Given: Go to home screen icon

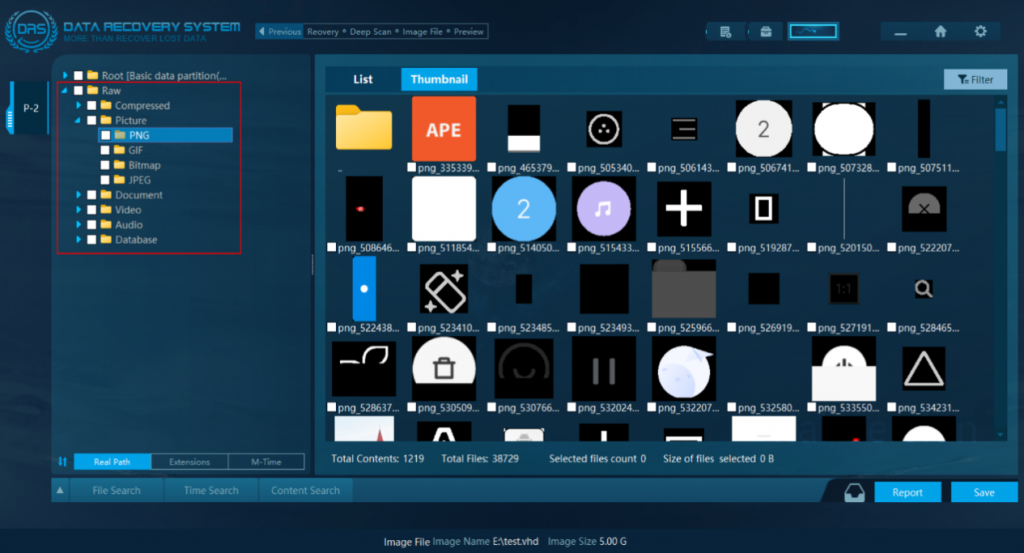Looking at the screenshot, I should point(940,32).
